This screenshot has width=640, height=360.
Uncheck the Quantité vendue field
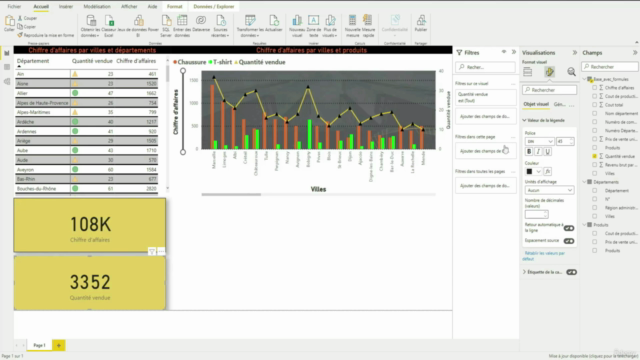[x=594, y=156]
